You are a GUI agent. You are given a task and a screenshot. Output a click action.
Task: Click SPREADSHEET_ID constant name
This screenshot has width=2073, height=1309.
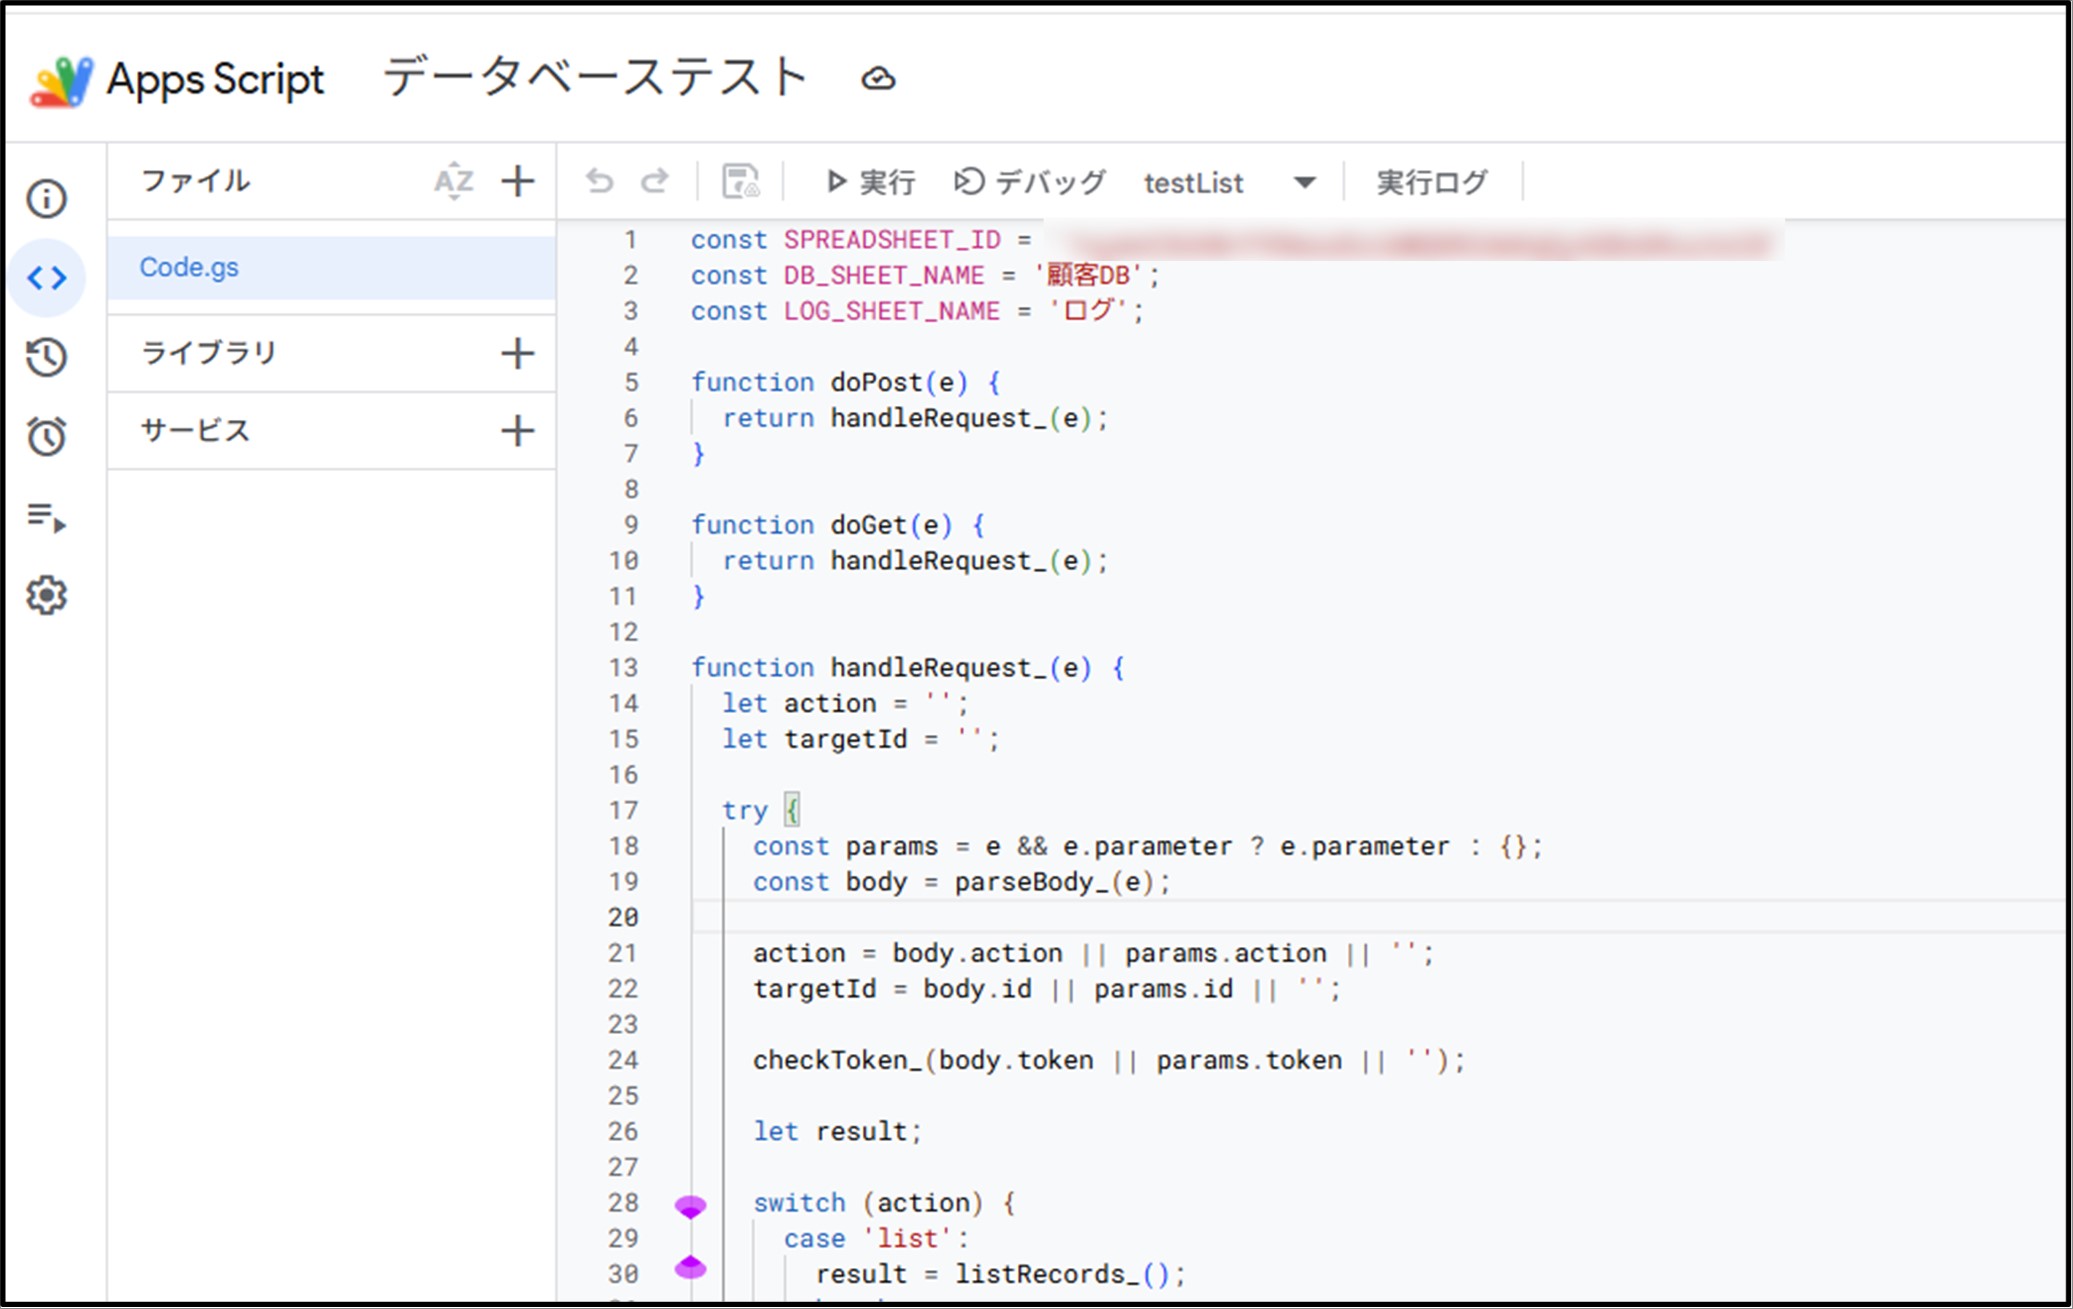(892, 240)
